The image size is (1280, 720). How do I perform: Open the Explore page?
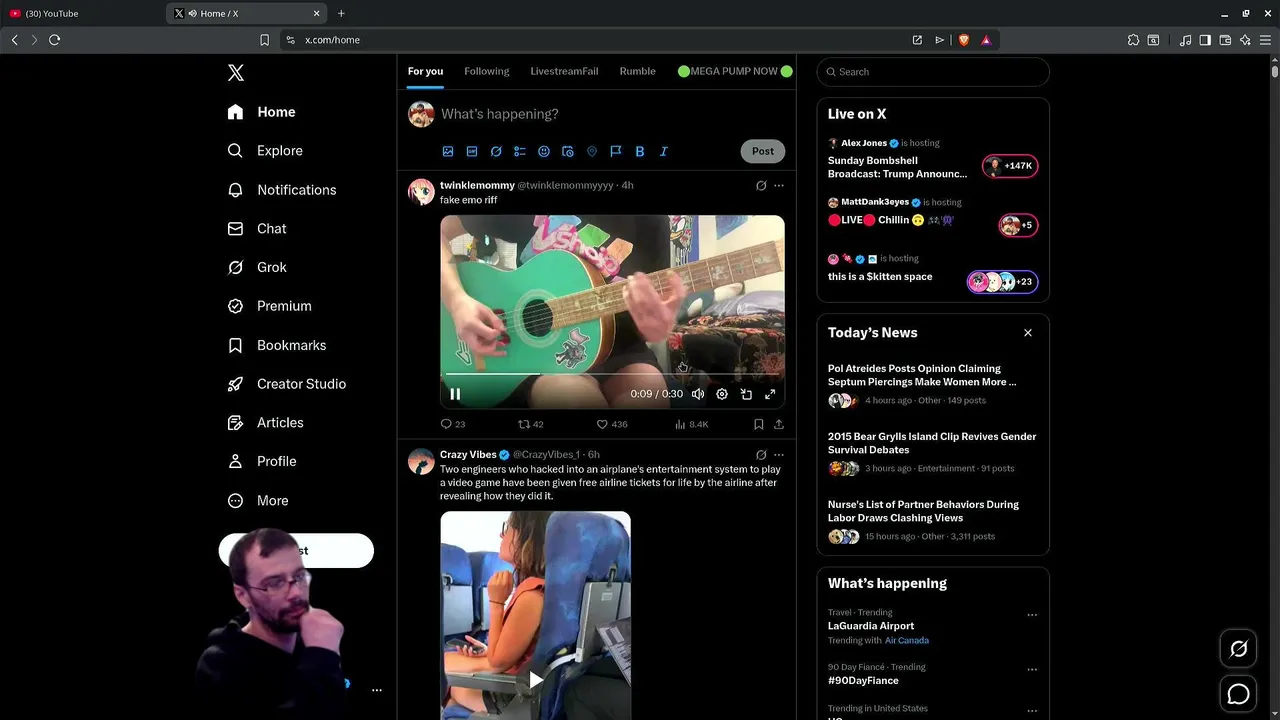coord(265,151)
